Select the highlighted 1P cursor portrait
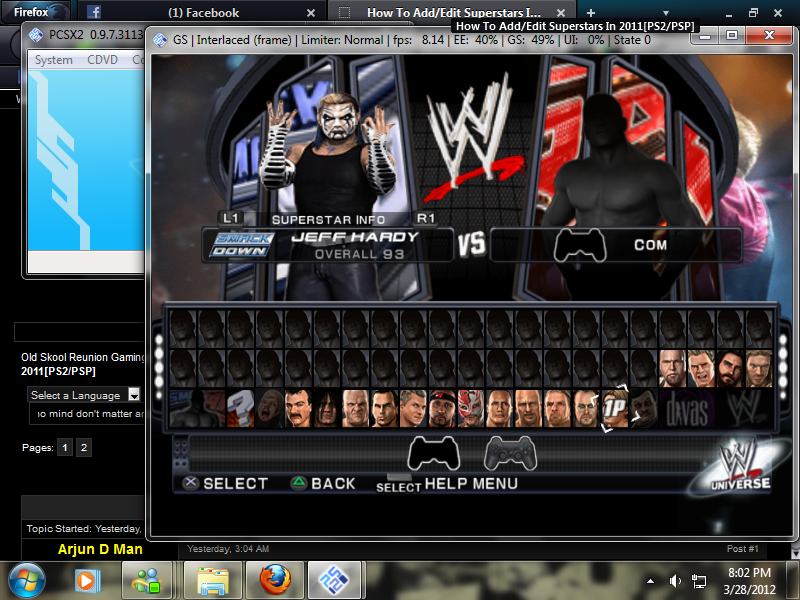Screen dimensions: 800x600 615,408
